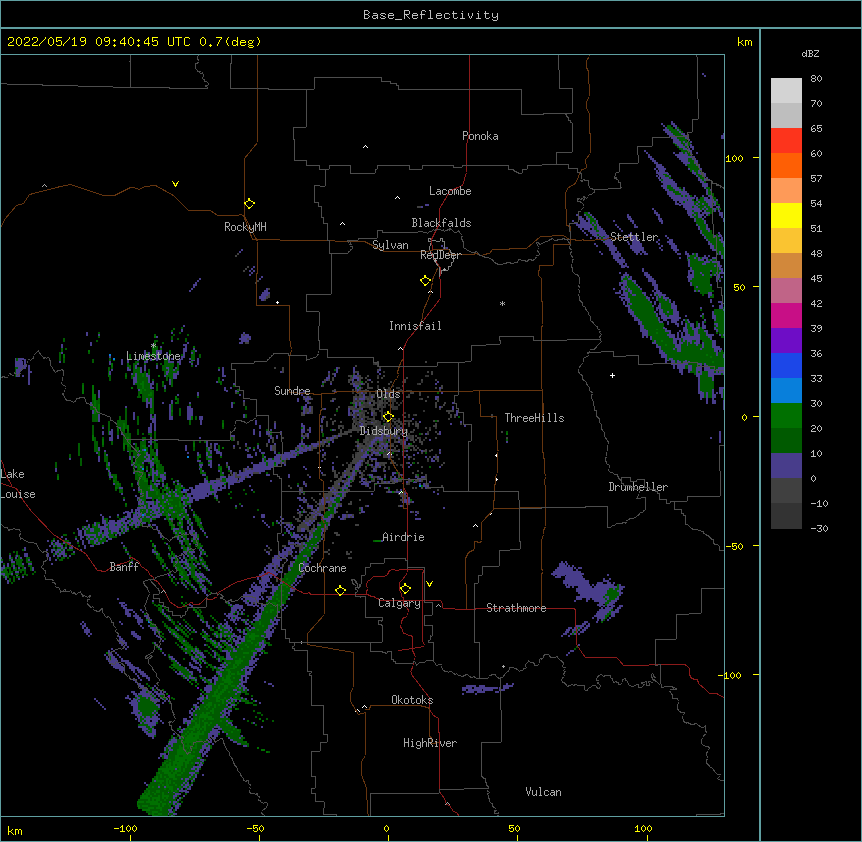
Task: Click the -100 tick on horizontal axis
Action: 125,828
